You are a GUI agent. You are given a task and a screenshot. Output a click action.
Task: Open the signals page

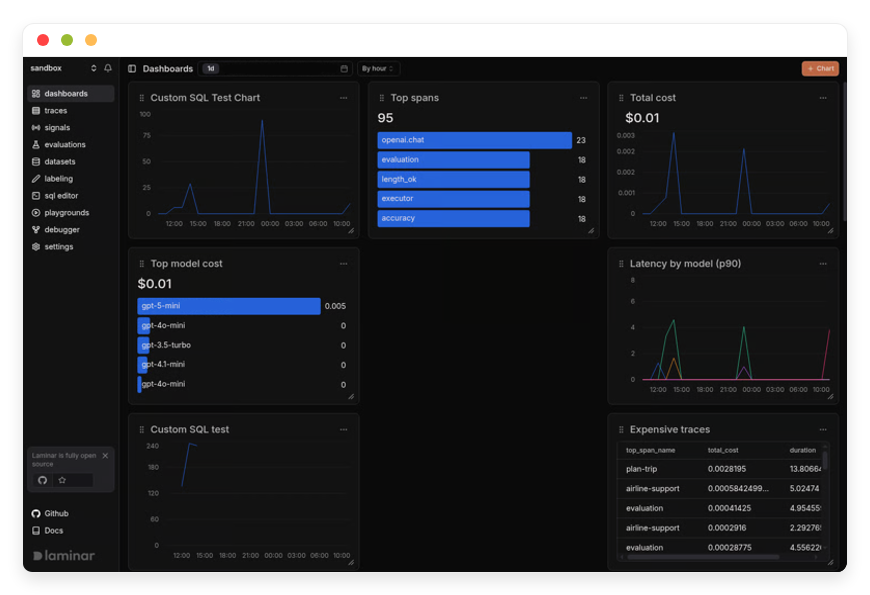(x=70, y=128)
